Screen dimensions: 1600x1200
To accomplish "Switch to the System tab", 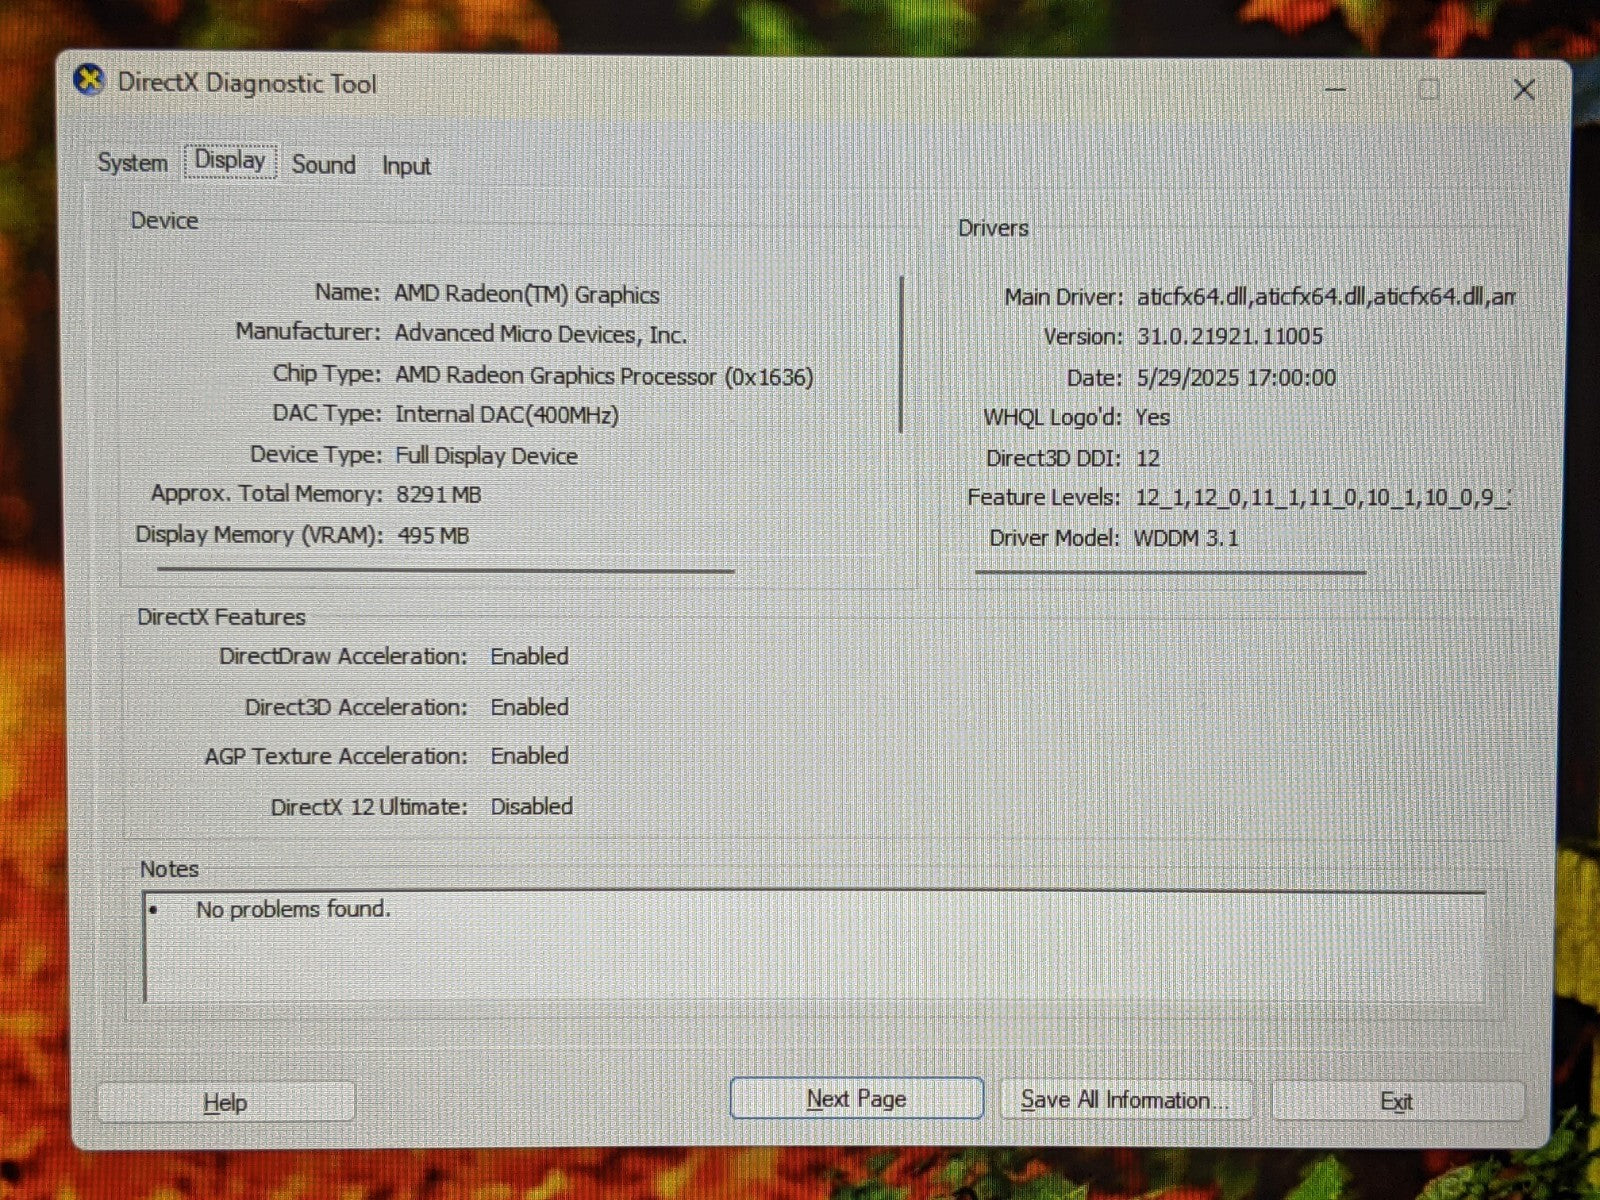I will (132, 163).
